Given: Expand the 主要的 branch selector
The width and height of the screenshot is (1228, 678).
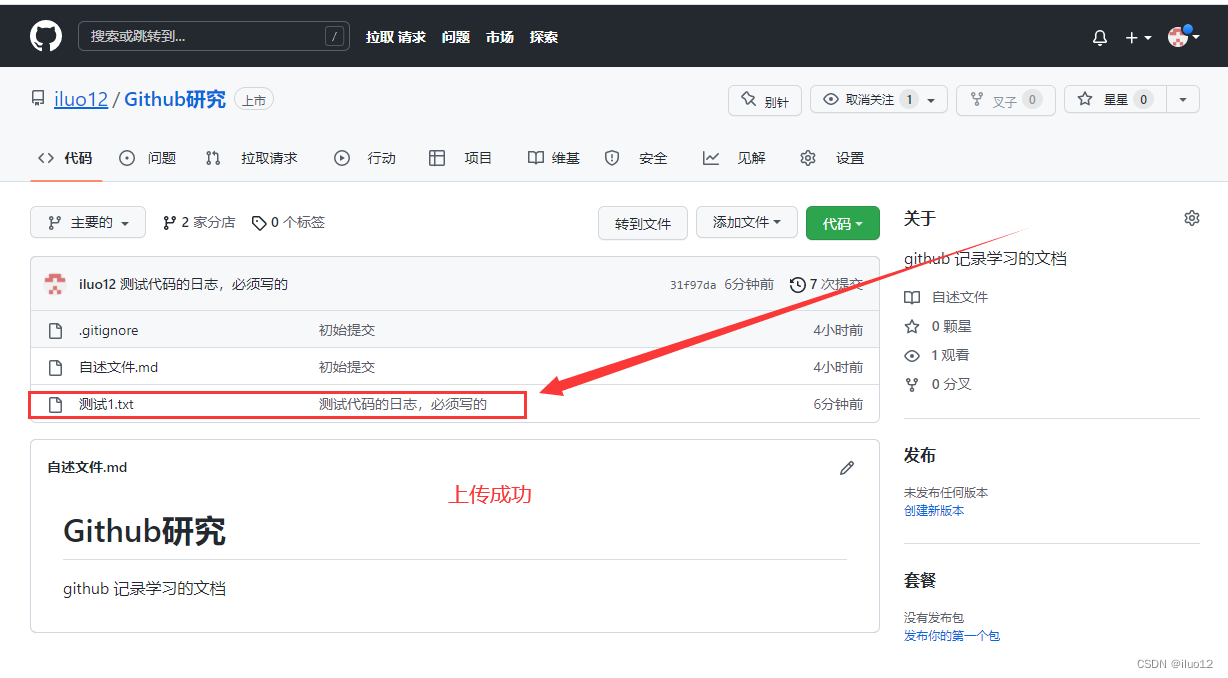Looking at the screenshot, I should point(88,223).
